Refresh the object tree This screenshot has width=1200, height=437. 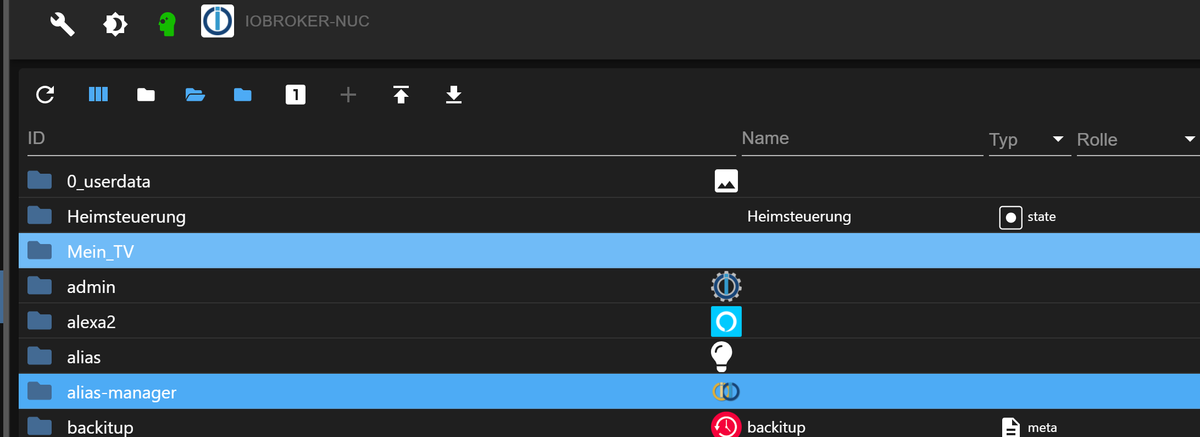click(45, 95)
